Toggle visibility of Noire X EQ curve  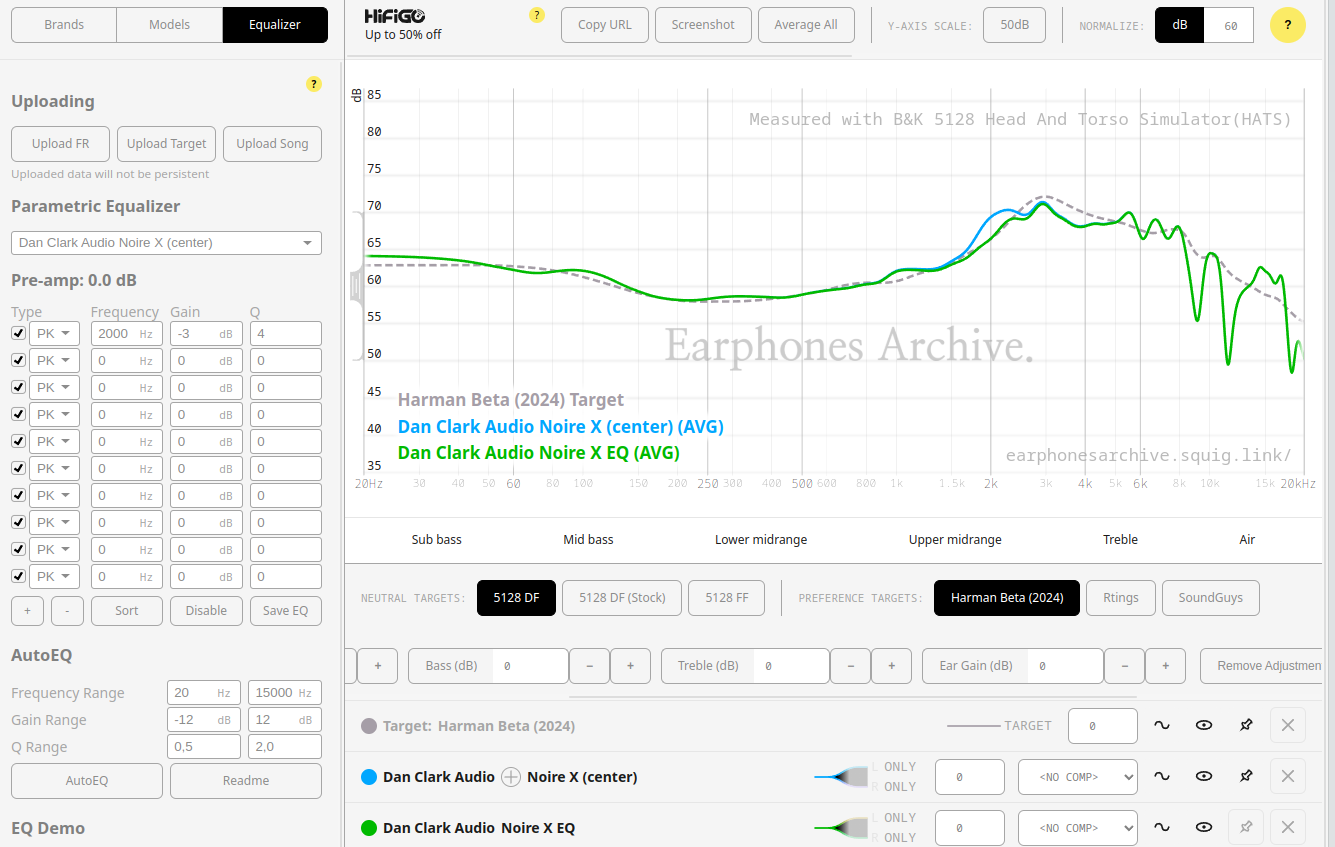(x=1204, y=828)
